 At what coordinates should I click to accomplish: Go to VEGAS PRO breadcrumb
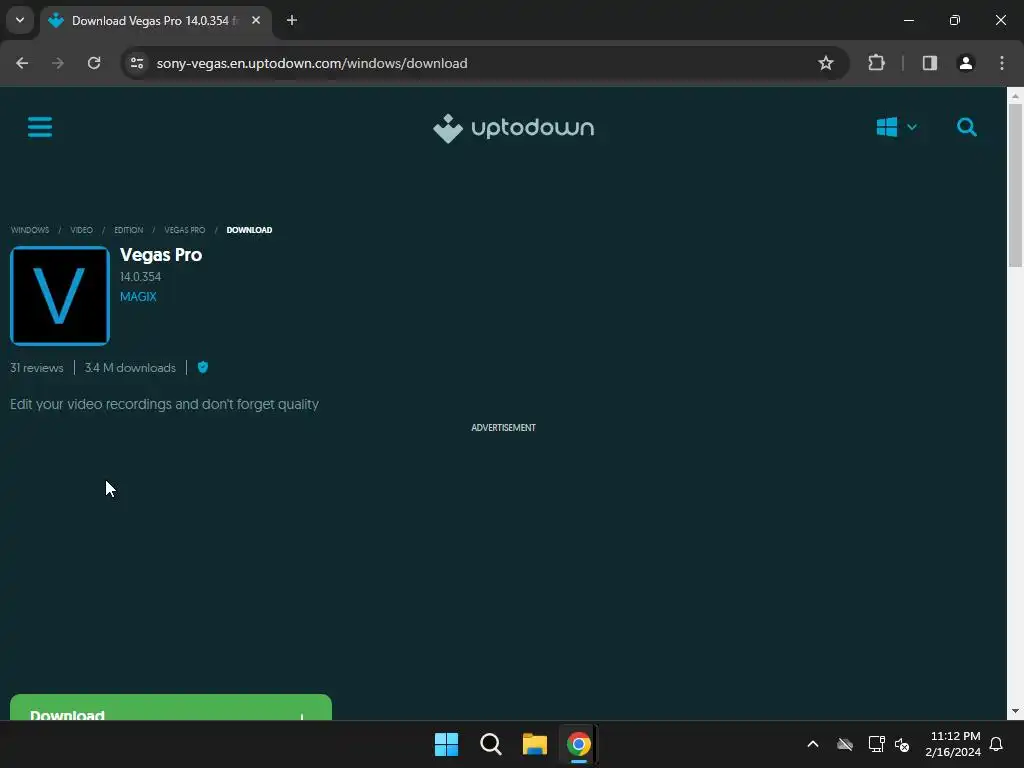pos(185,230)
